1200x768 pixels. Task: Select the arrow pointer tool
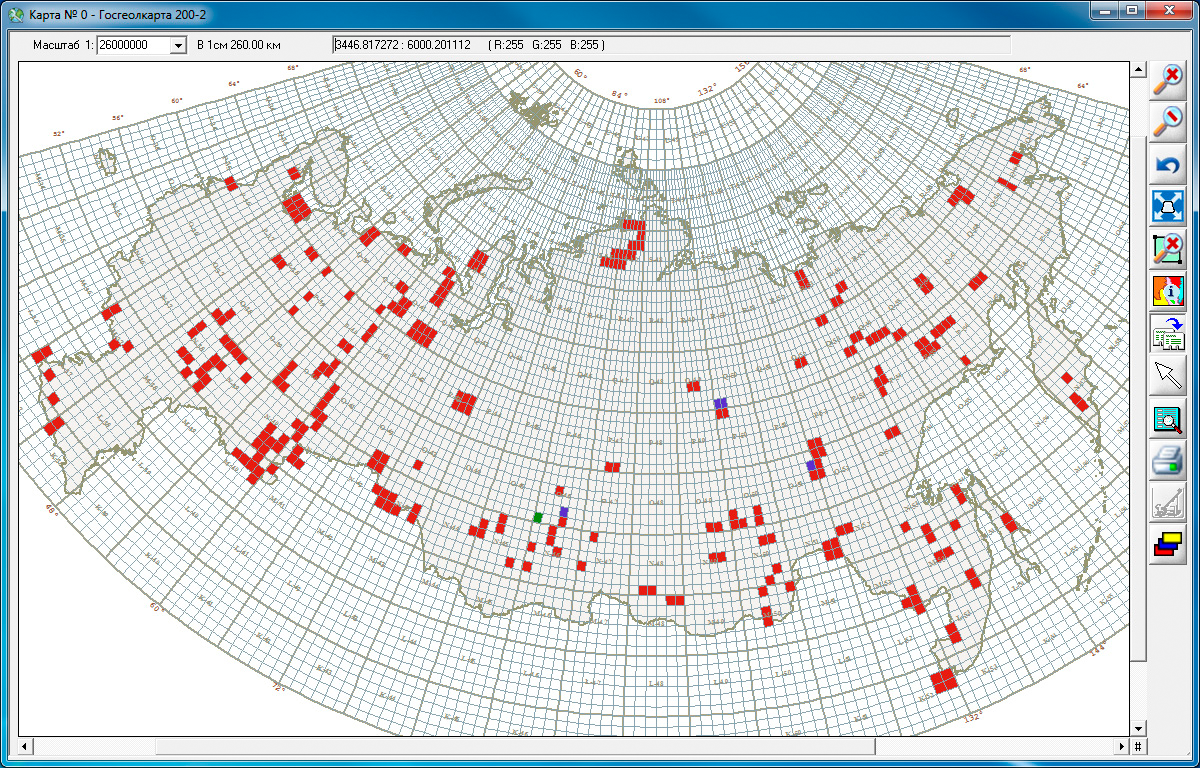(1167, 376)
